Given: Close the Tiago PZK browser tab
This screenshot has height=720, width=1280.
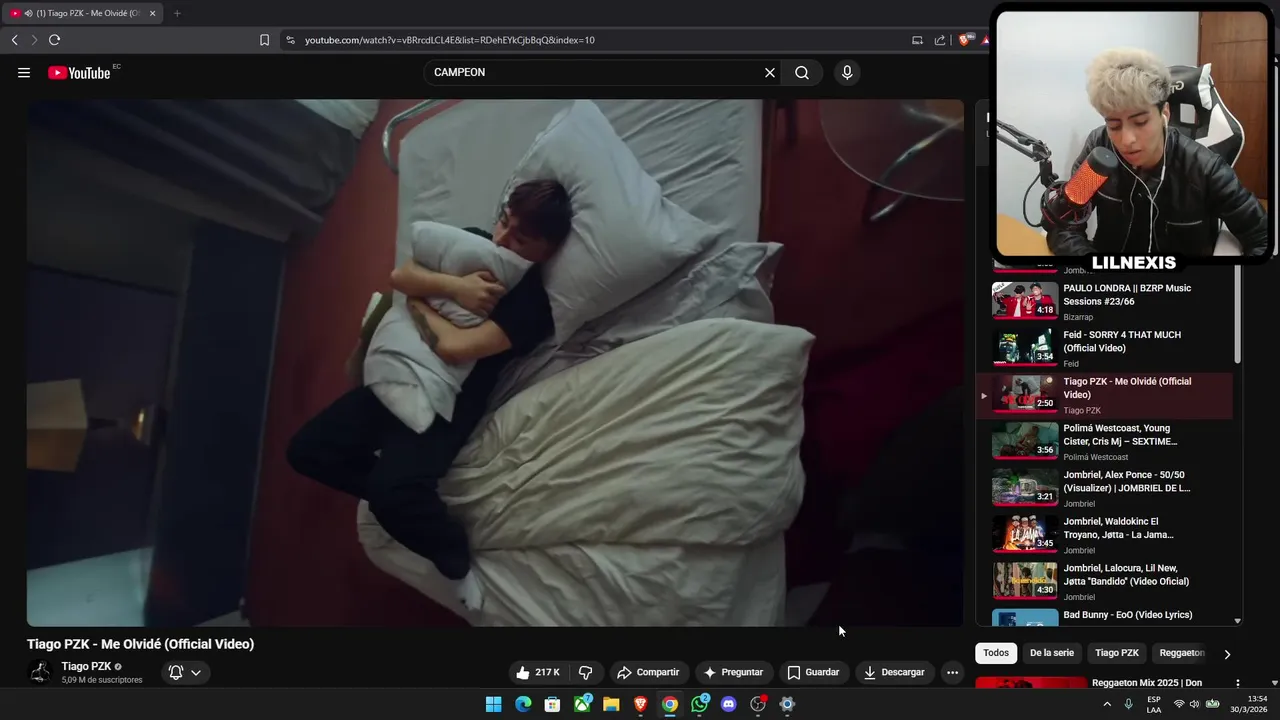Looking at the screenshot, I should [x=153, y=13].
